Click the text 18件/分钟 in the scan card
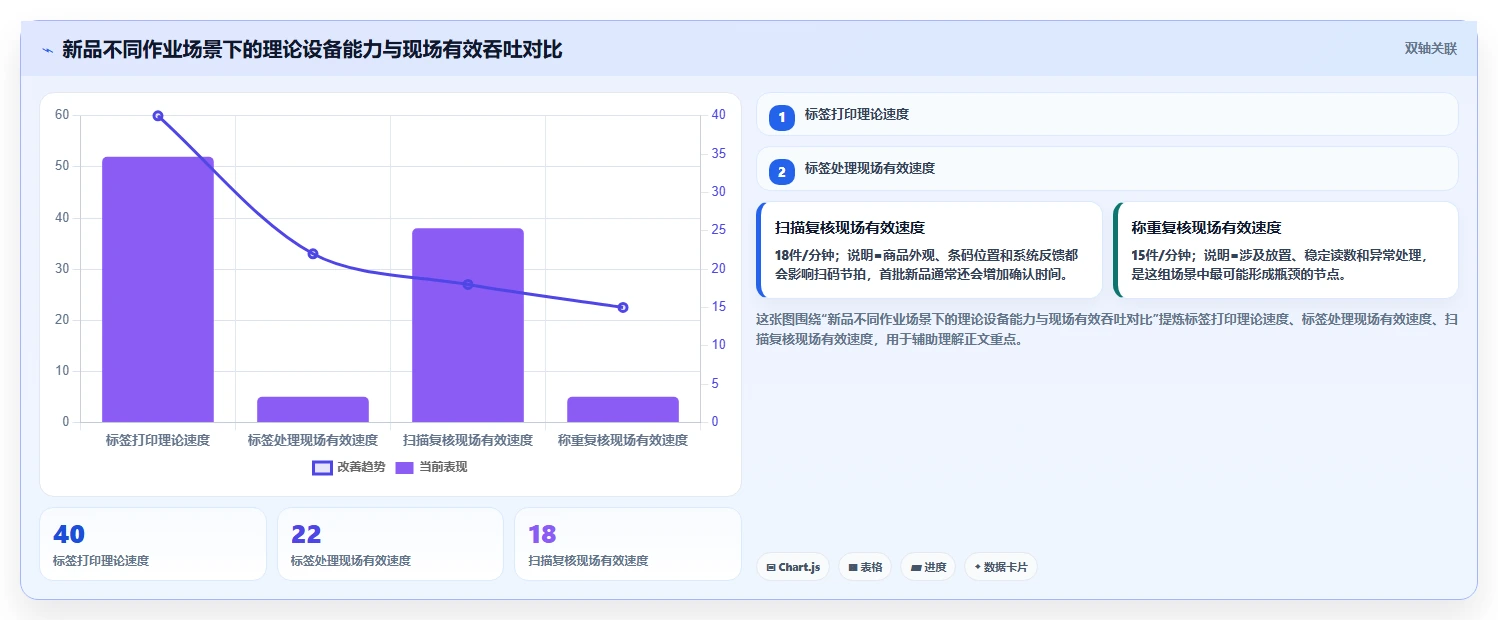This screenshot has width=1498, height=620. pyautogui.click(x=805, y=255)
